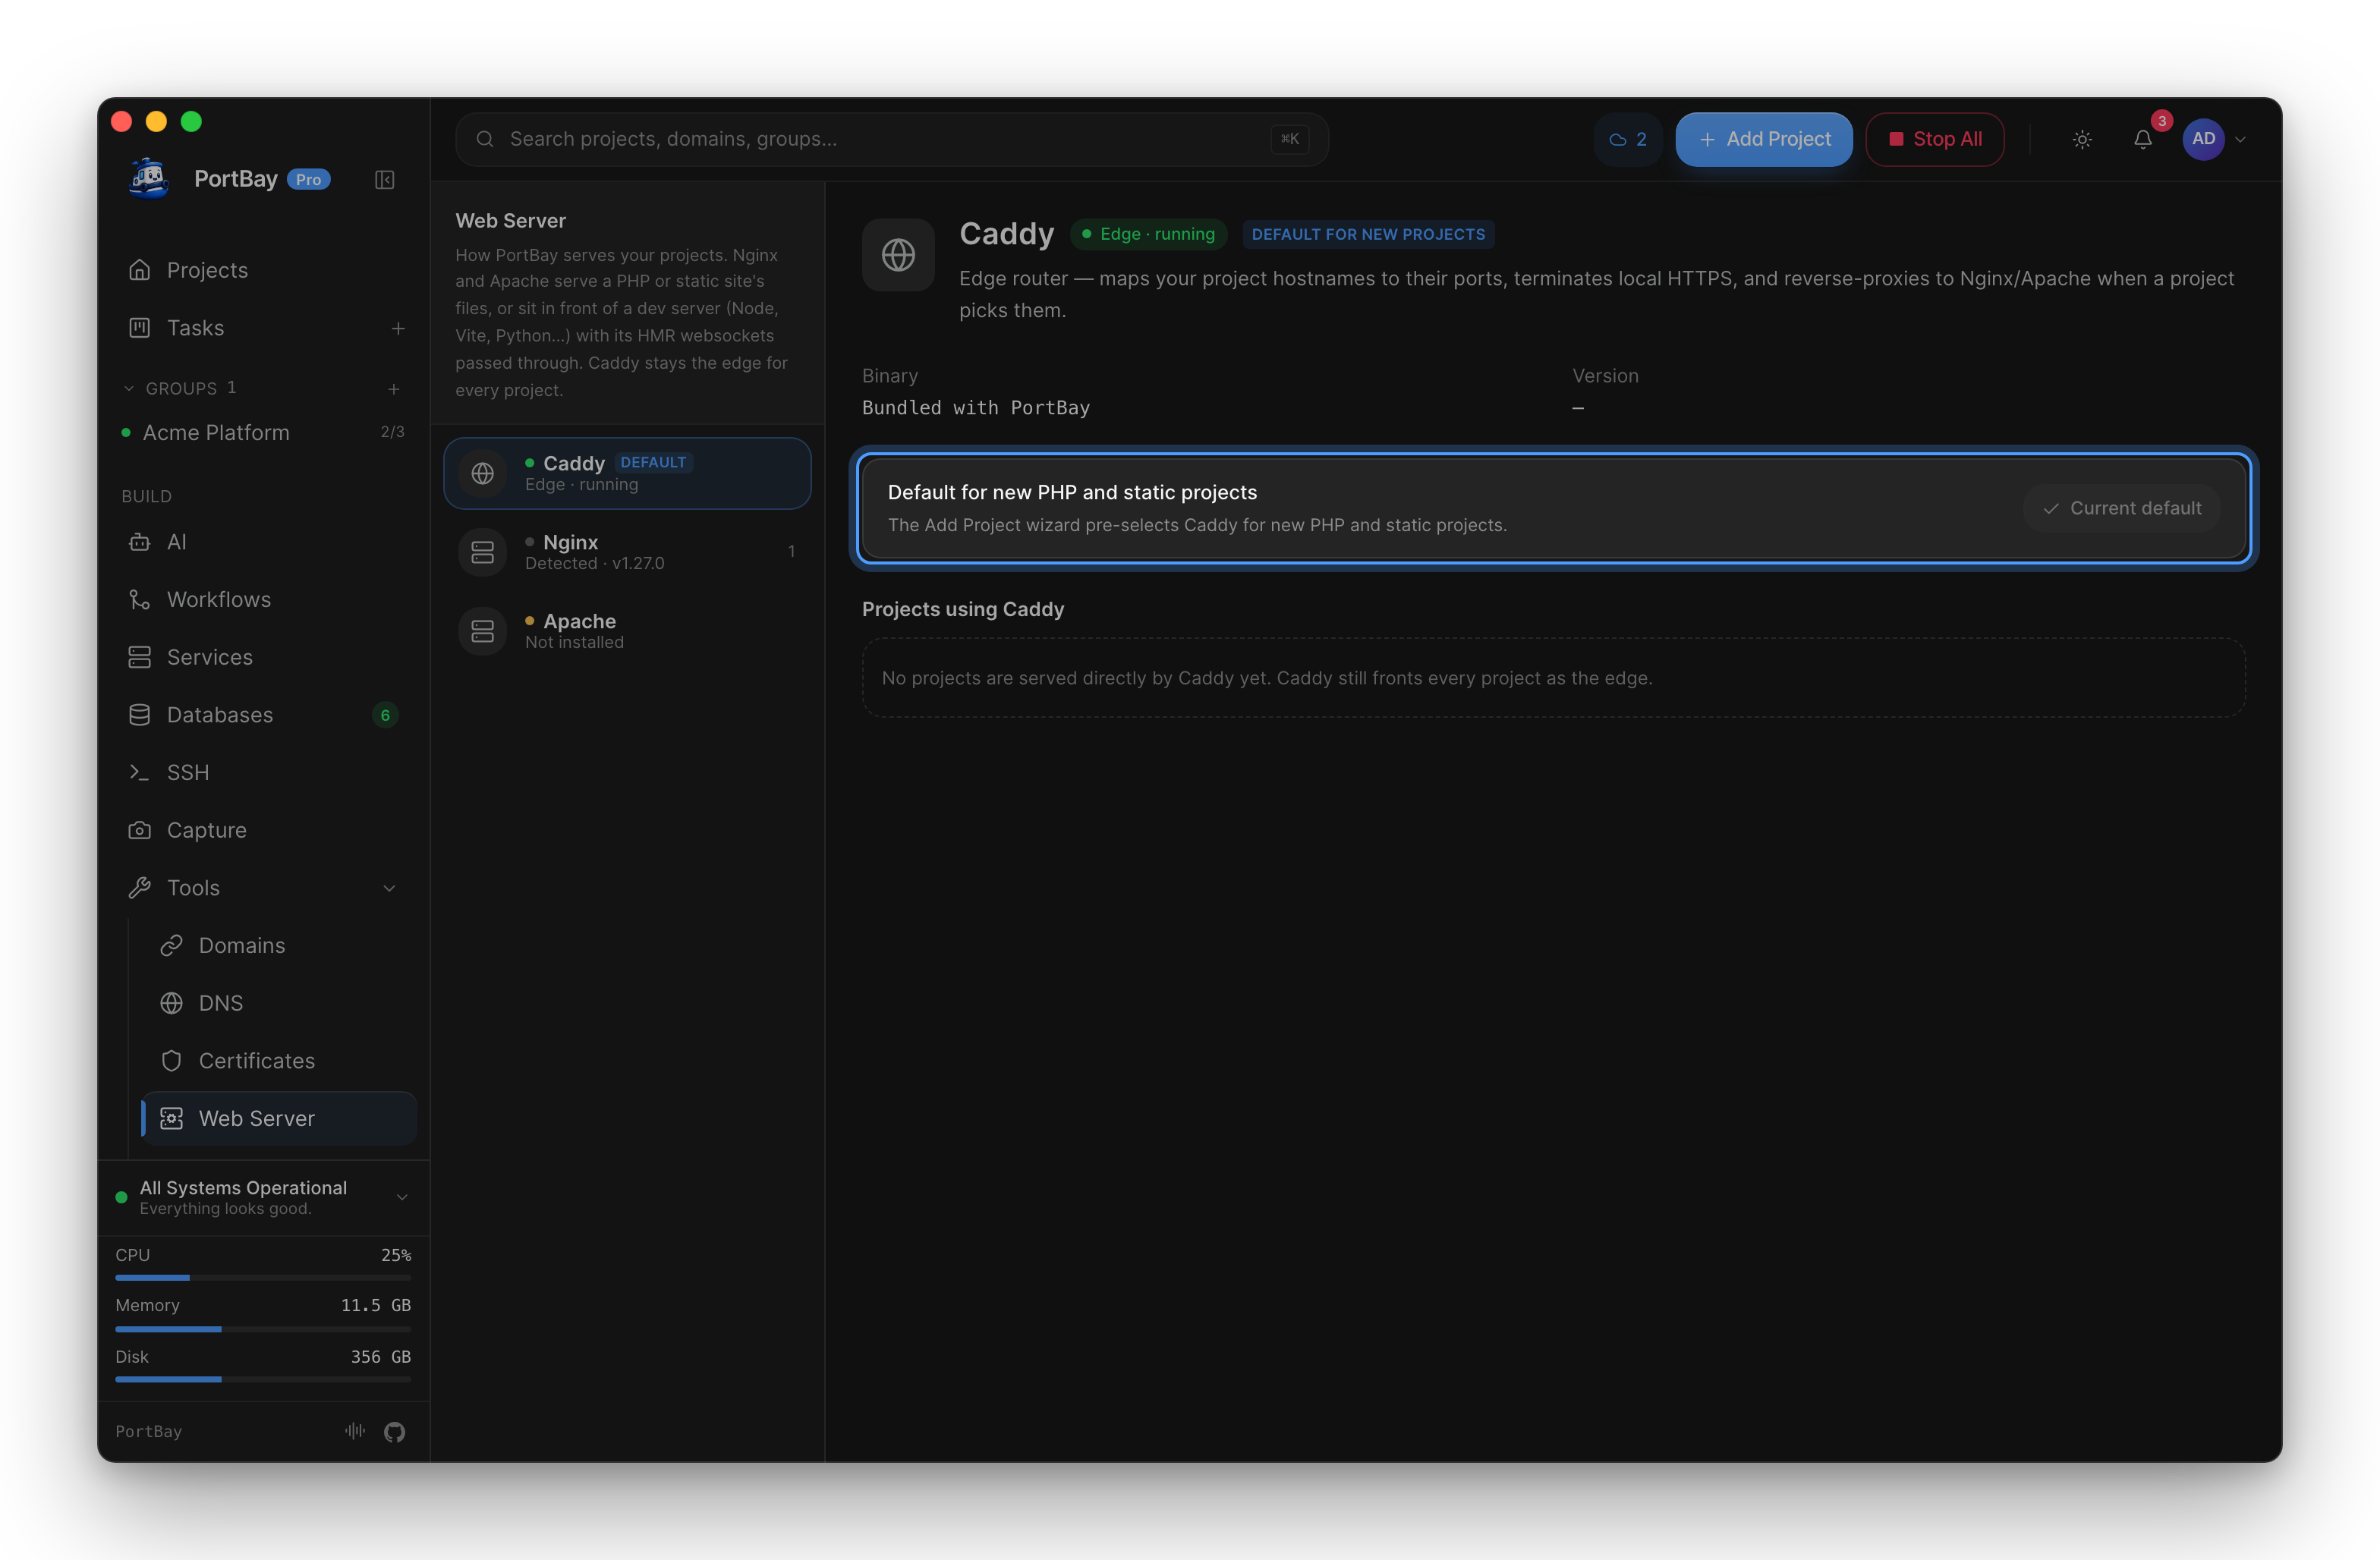Viewport: 2380px width, 1560px height.
Task: Click Add Project button
Action: pyautogui.click(x=1764, y=140)
